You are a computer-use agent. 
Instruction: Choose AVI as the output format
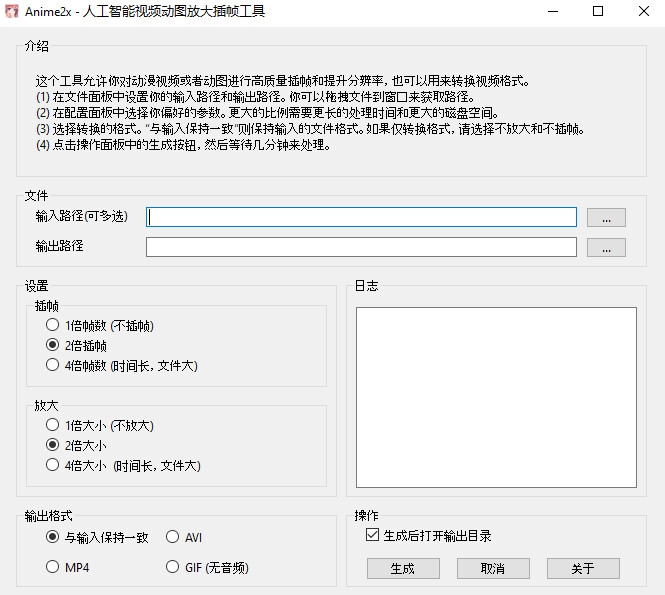click(173, 537)
